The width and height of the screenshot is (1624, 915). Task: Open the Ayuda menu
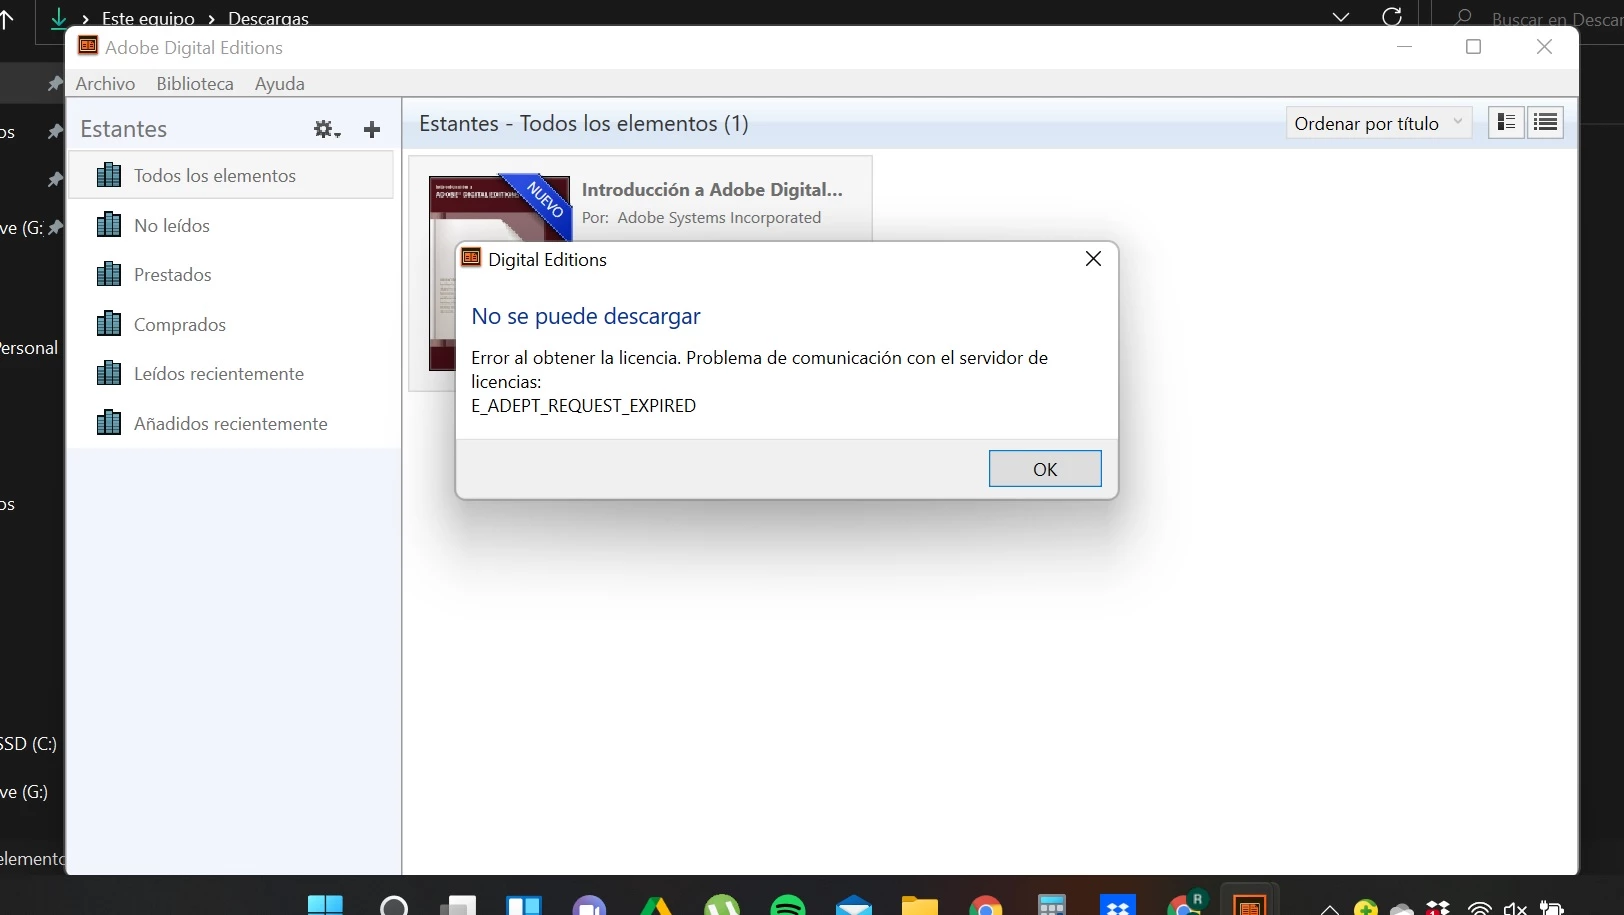pyautogui.click(x=280, y=84)
